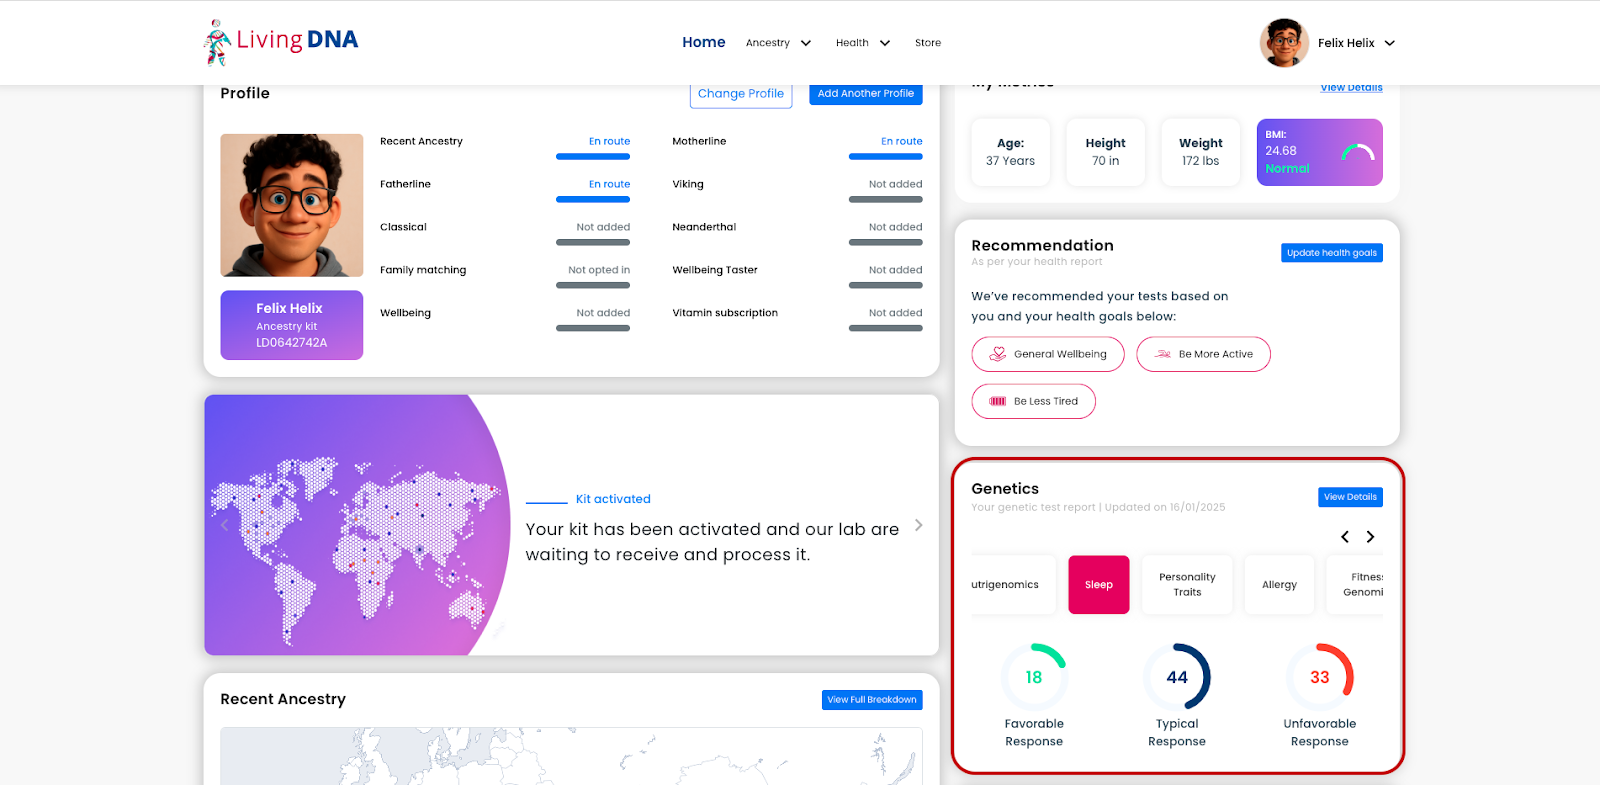Viewport: 1600px width, 785px height.
Task: Select the General Wellbeing goal
Action: (x=1048, y=354)
